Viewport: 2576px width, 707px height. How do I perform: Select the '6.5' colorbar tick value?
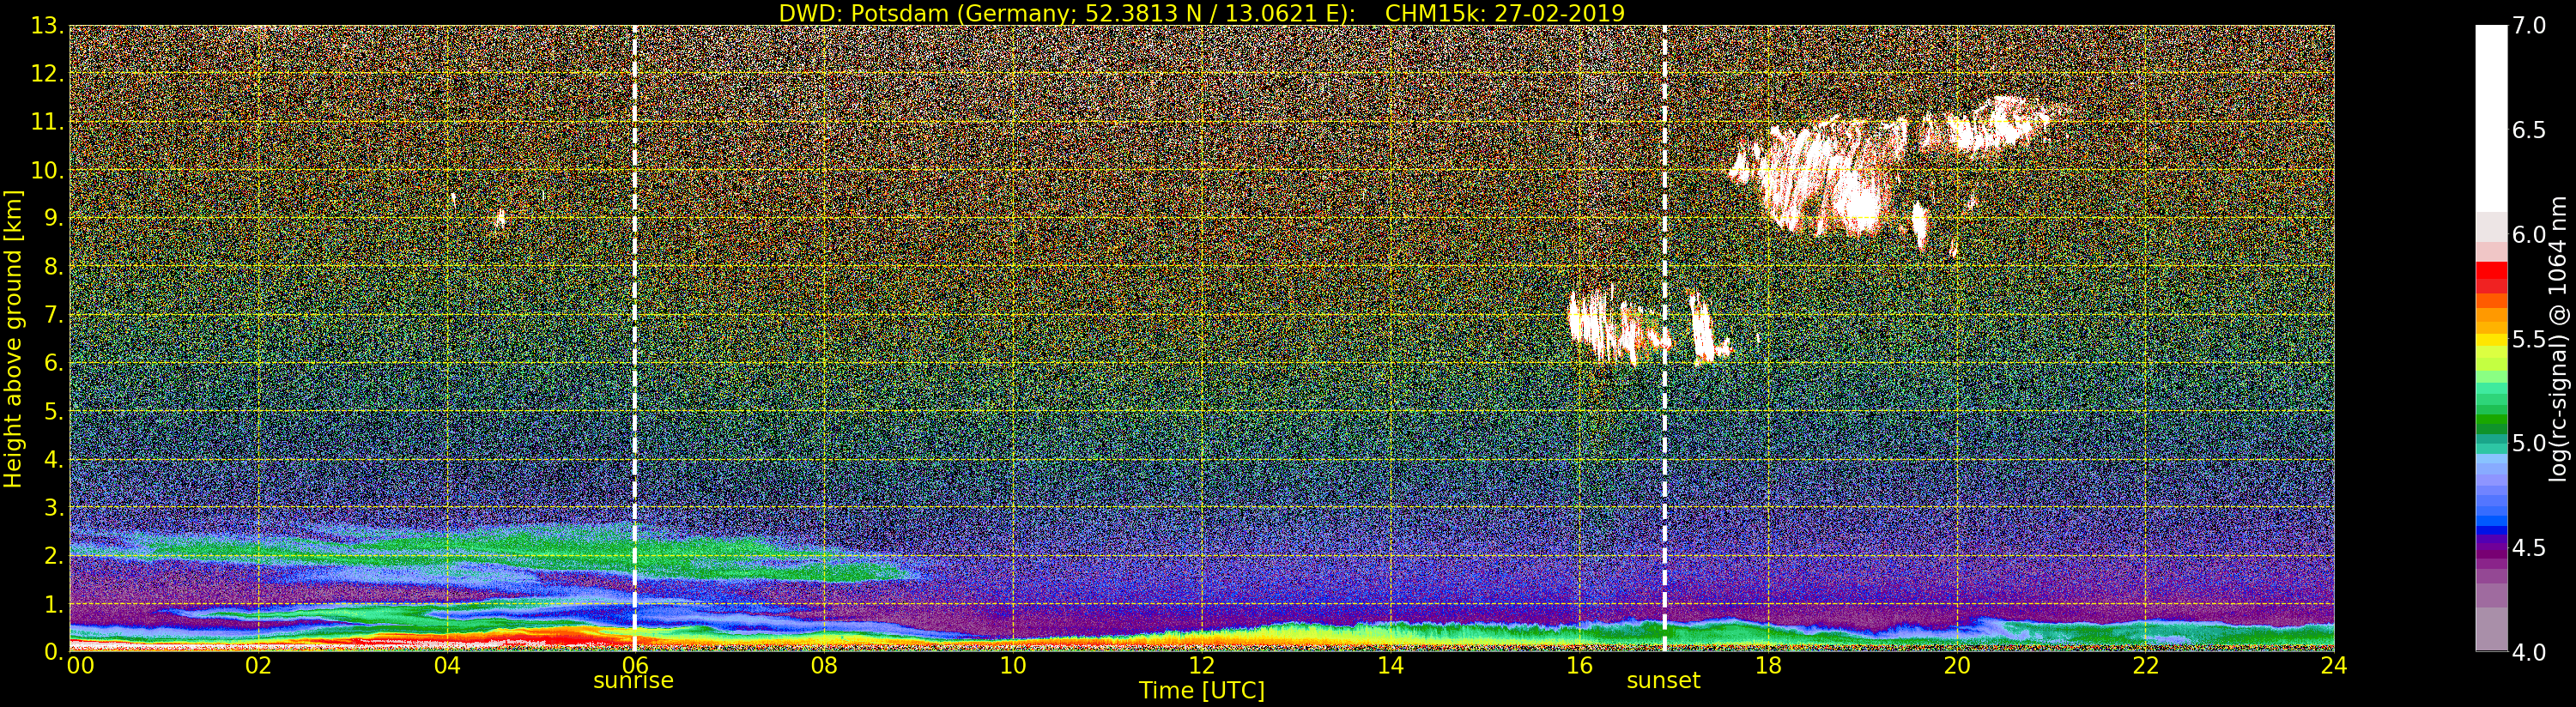pyautogui.click(x=2528, y=130)
